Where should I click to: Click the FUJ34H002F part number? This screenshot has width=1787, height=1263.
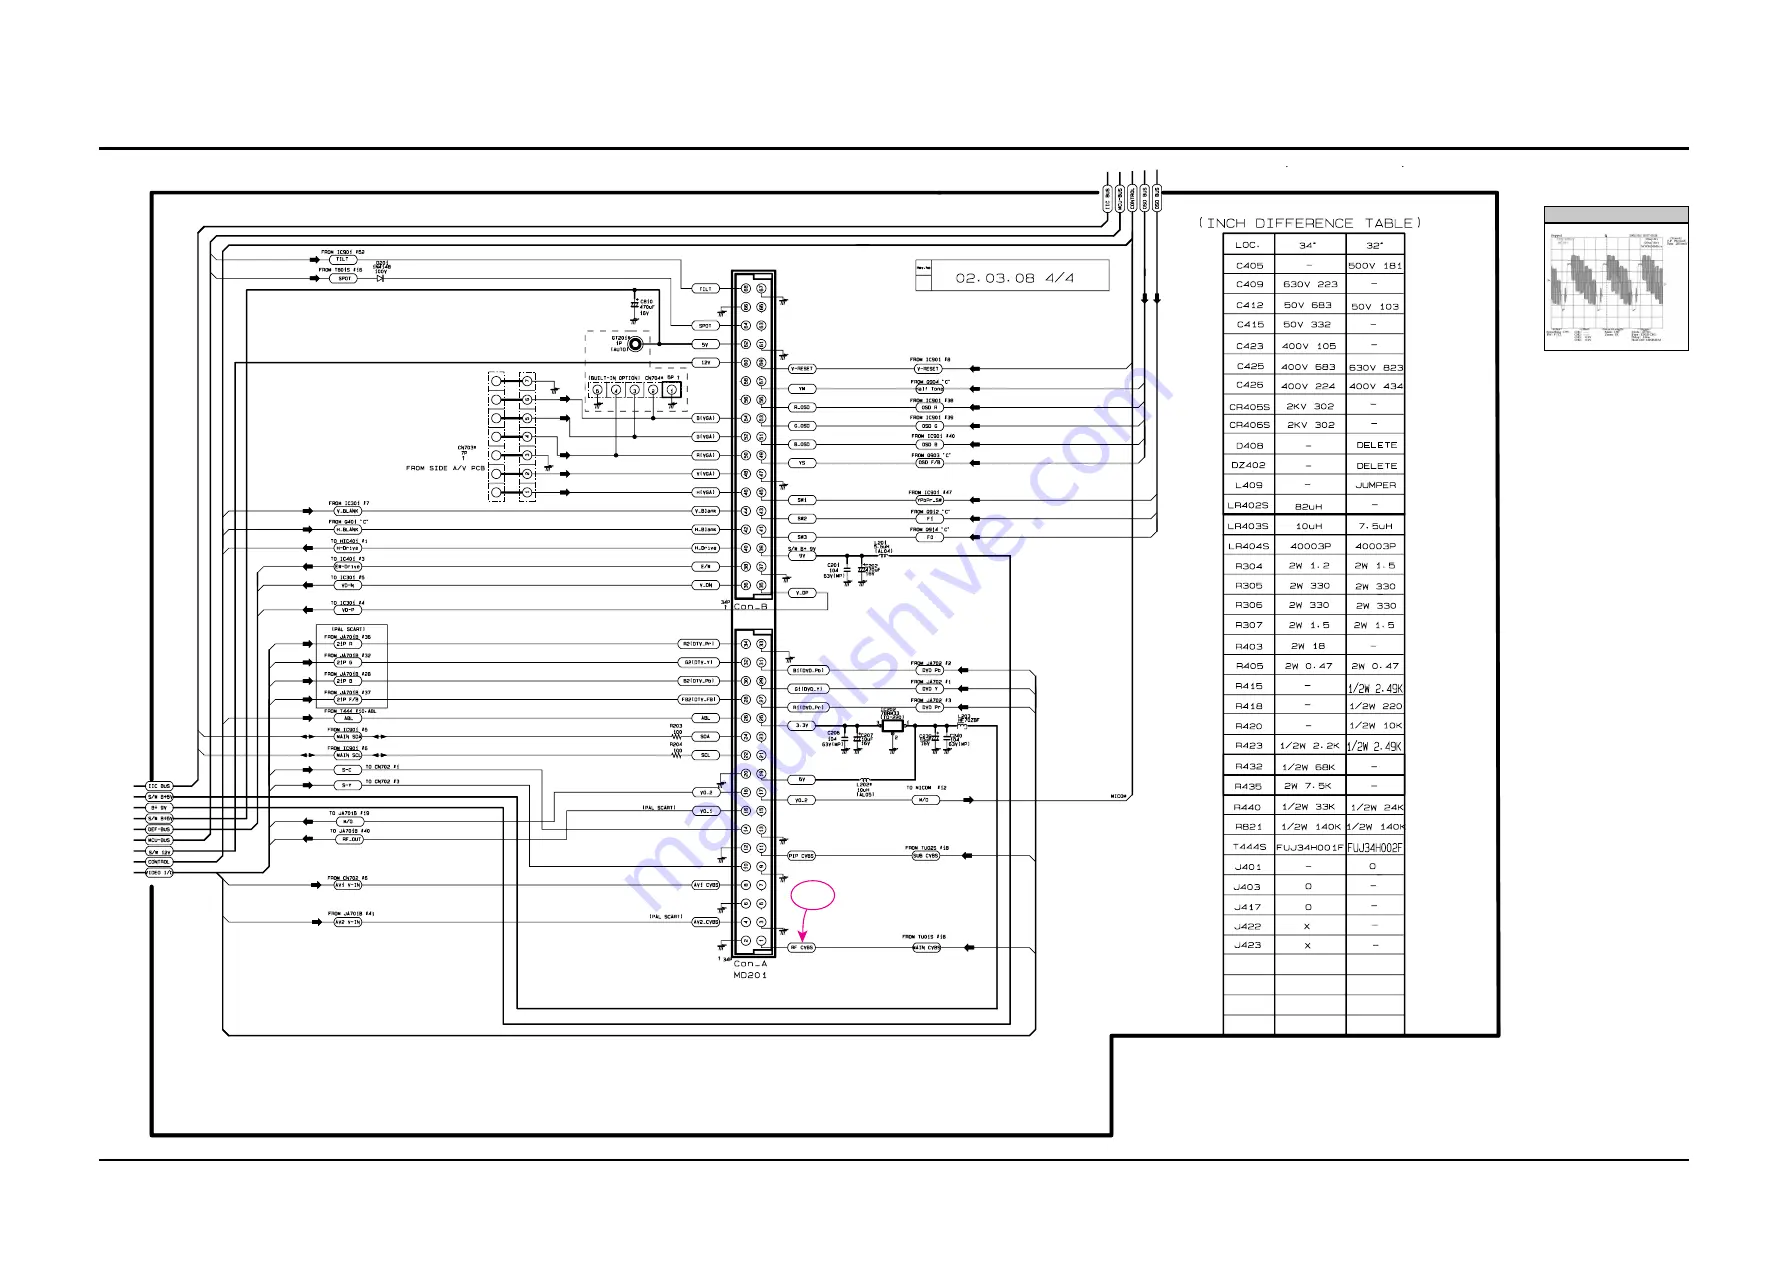click(1375, 848)
